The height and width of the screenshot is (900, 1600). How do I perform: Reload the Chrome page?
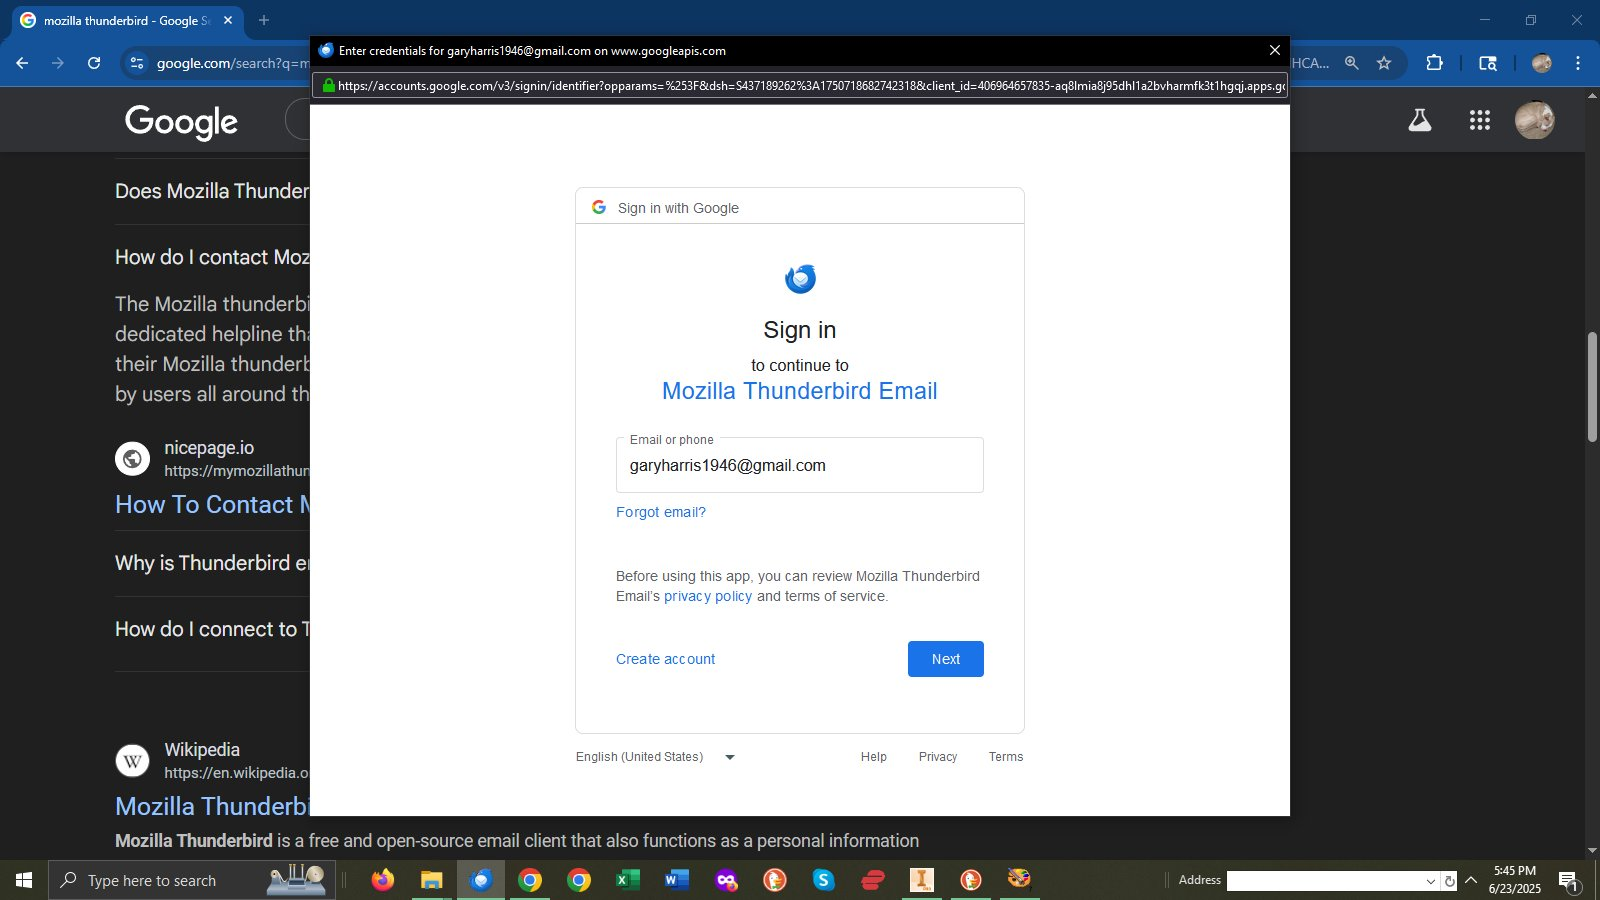pyautogui.click(x=94, y=63)
